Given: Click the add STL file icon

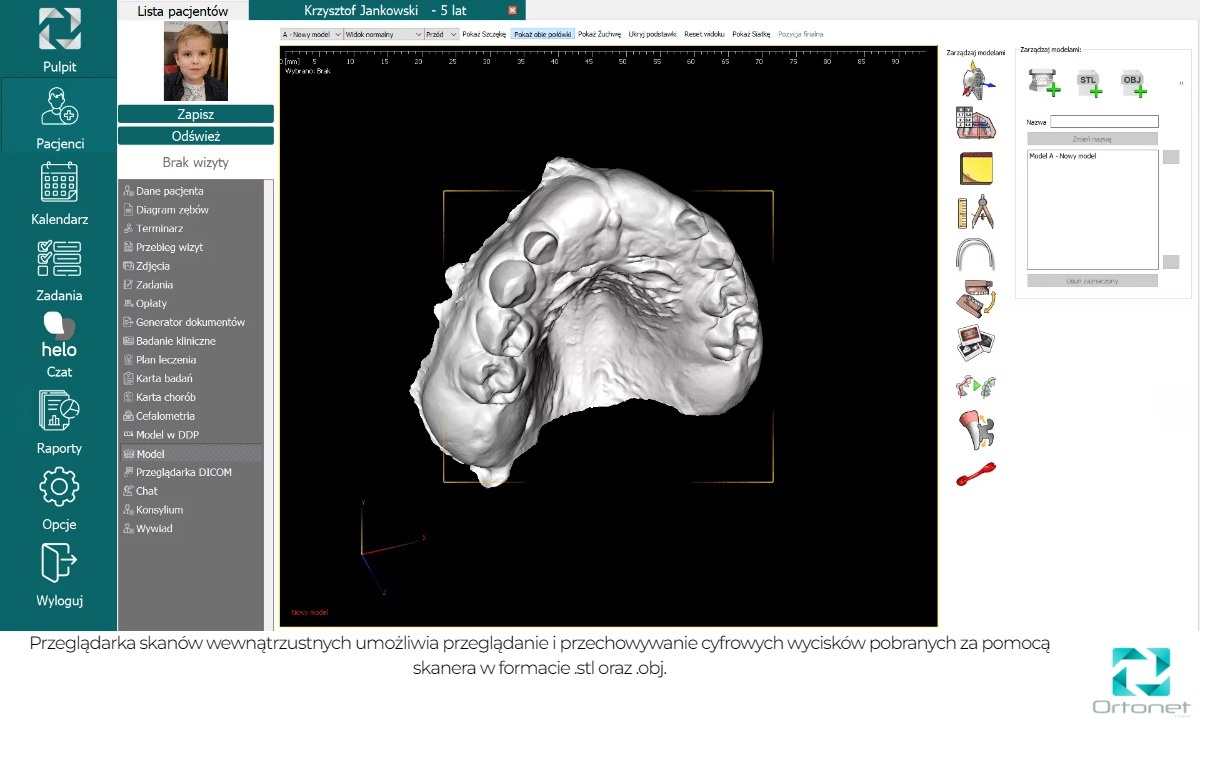Looking at the screenshot, I should coord(1089,84).
